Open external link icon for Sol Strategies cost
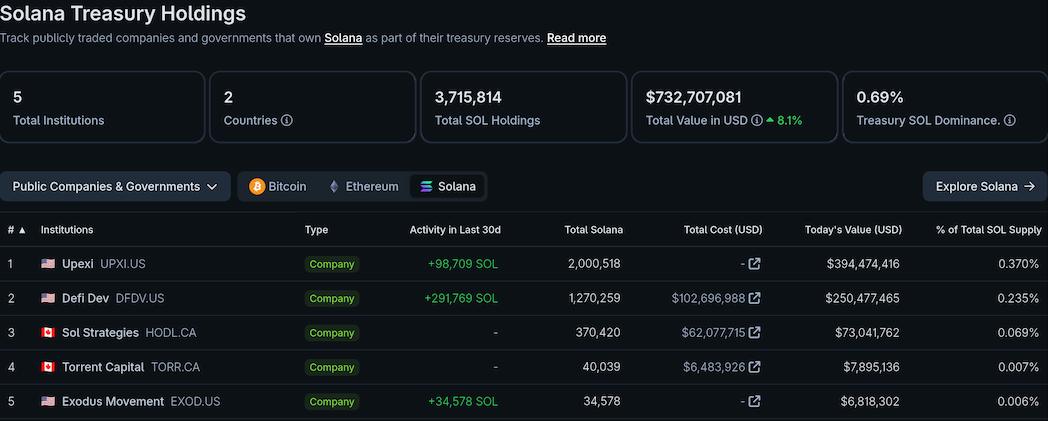Screen dimensions: 1048x421 (755, 333)
